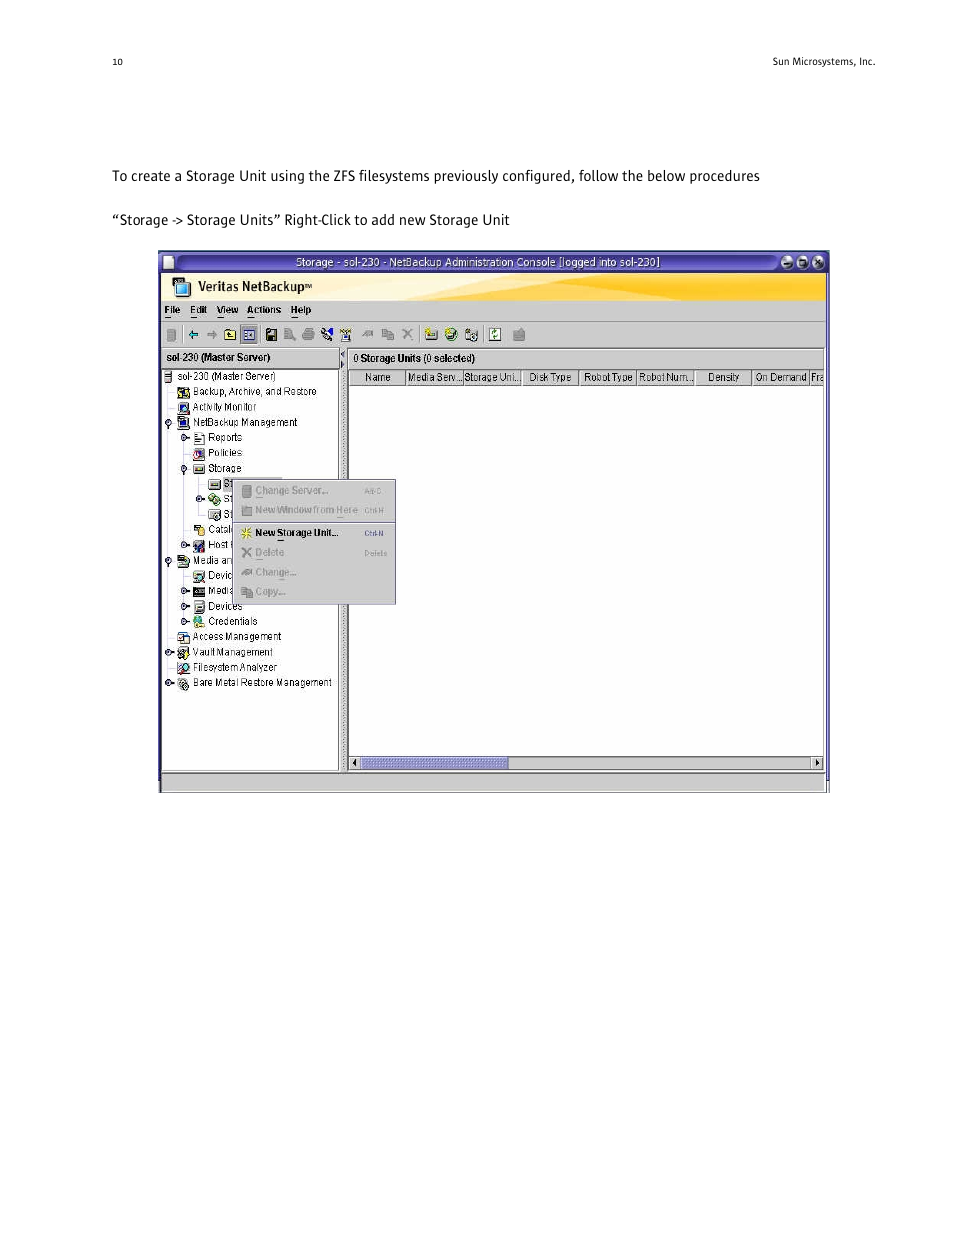Click the Robot Number column header

665,378
